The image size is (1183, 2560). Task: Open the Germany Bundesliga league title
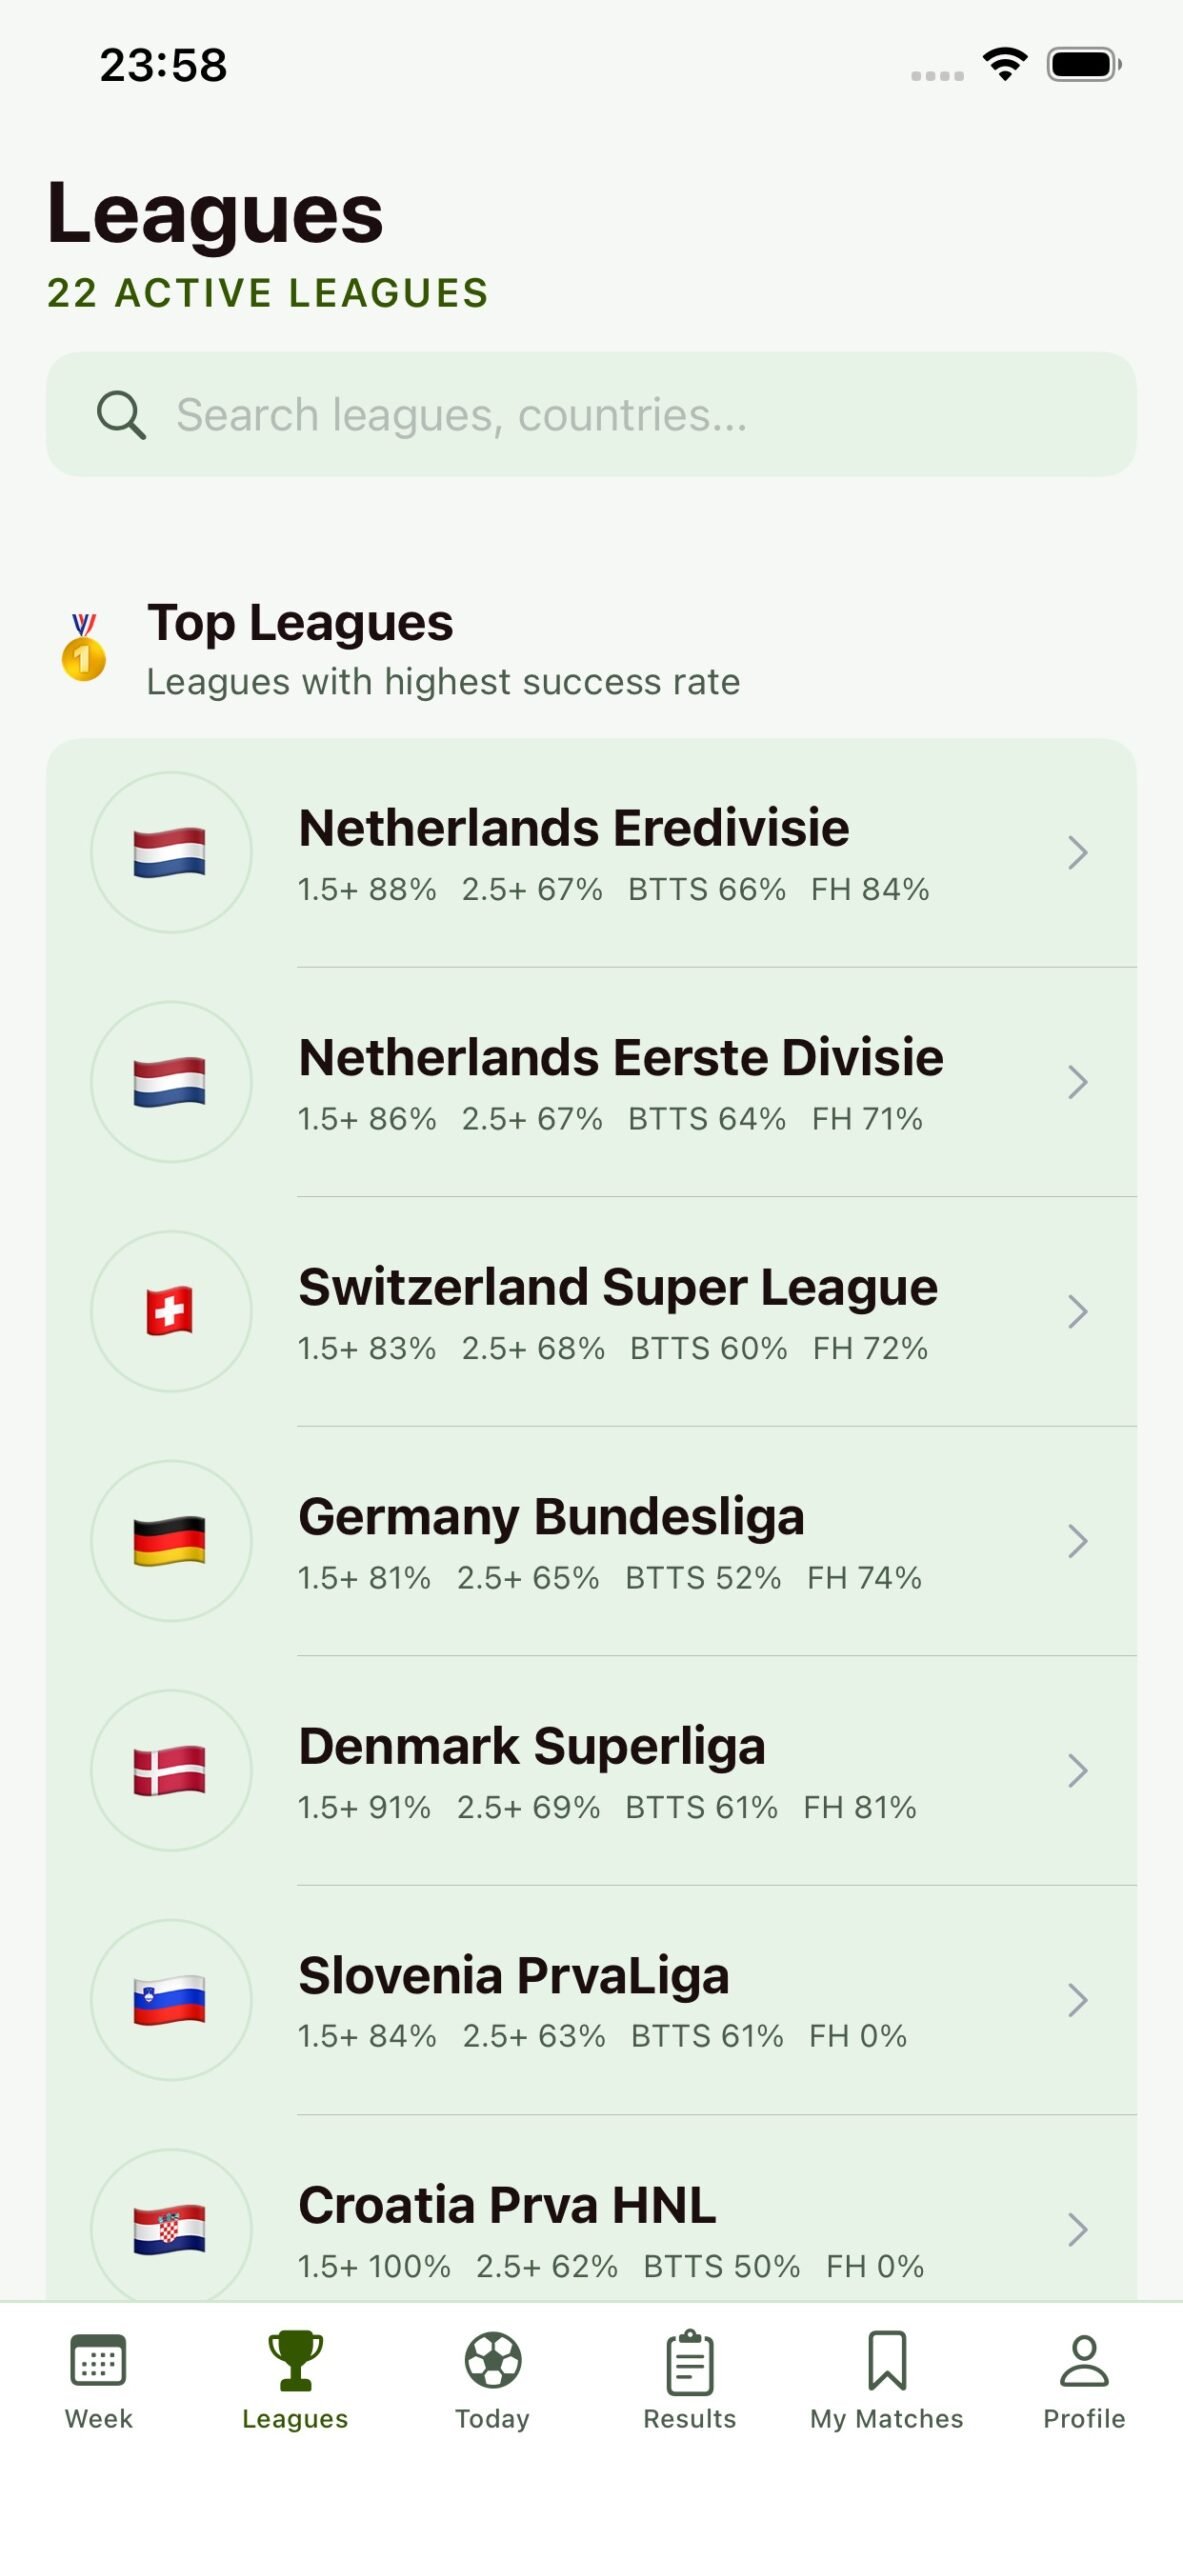tap(551, 1517)
